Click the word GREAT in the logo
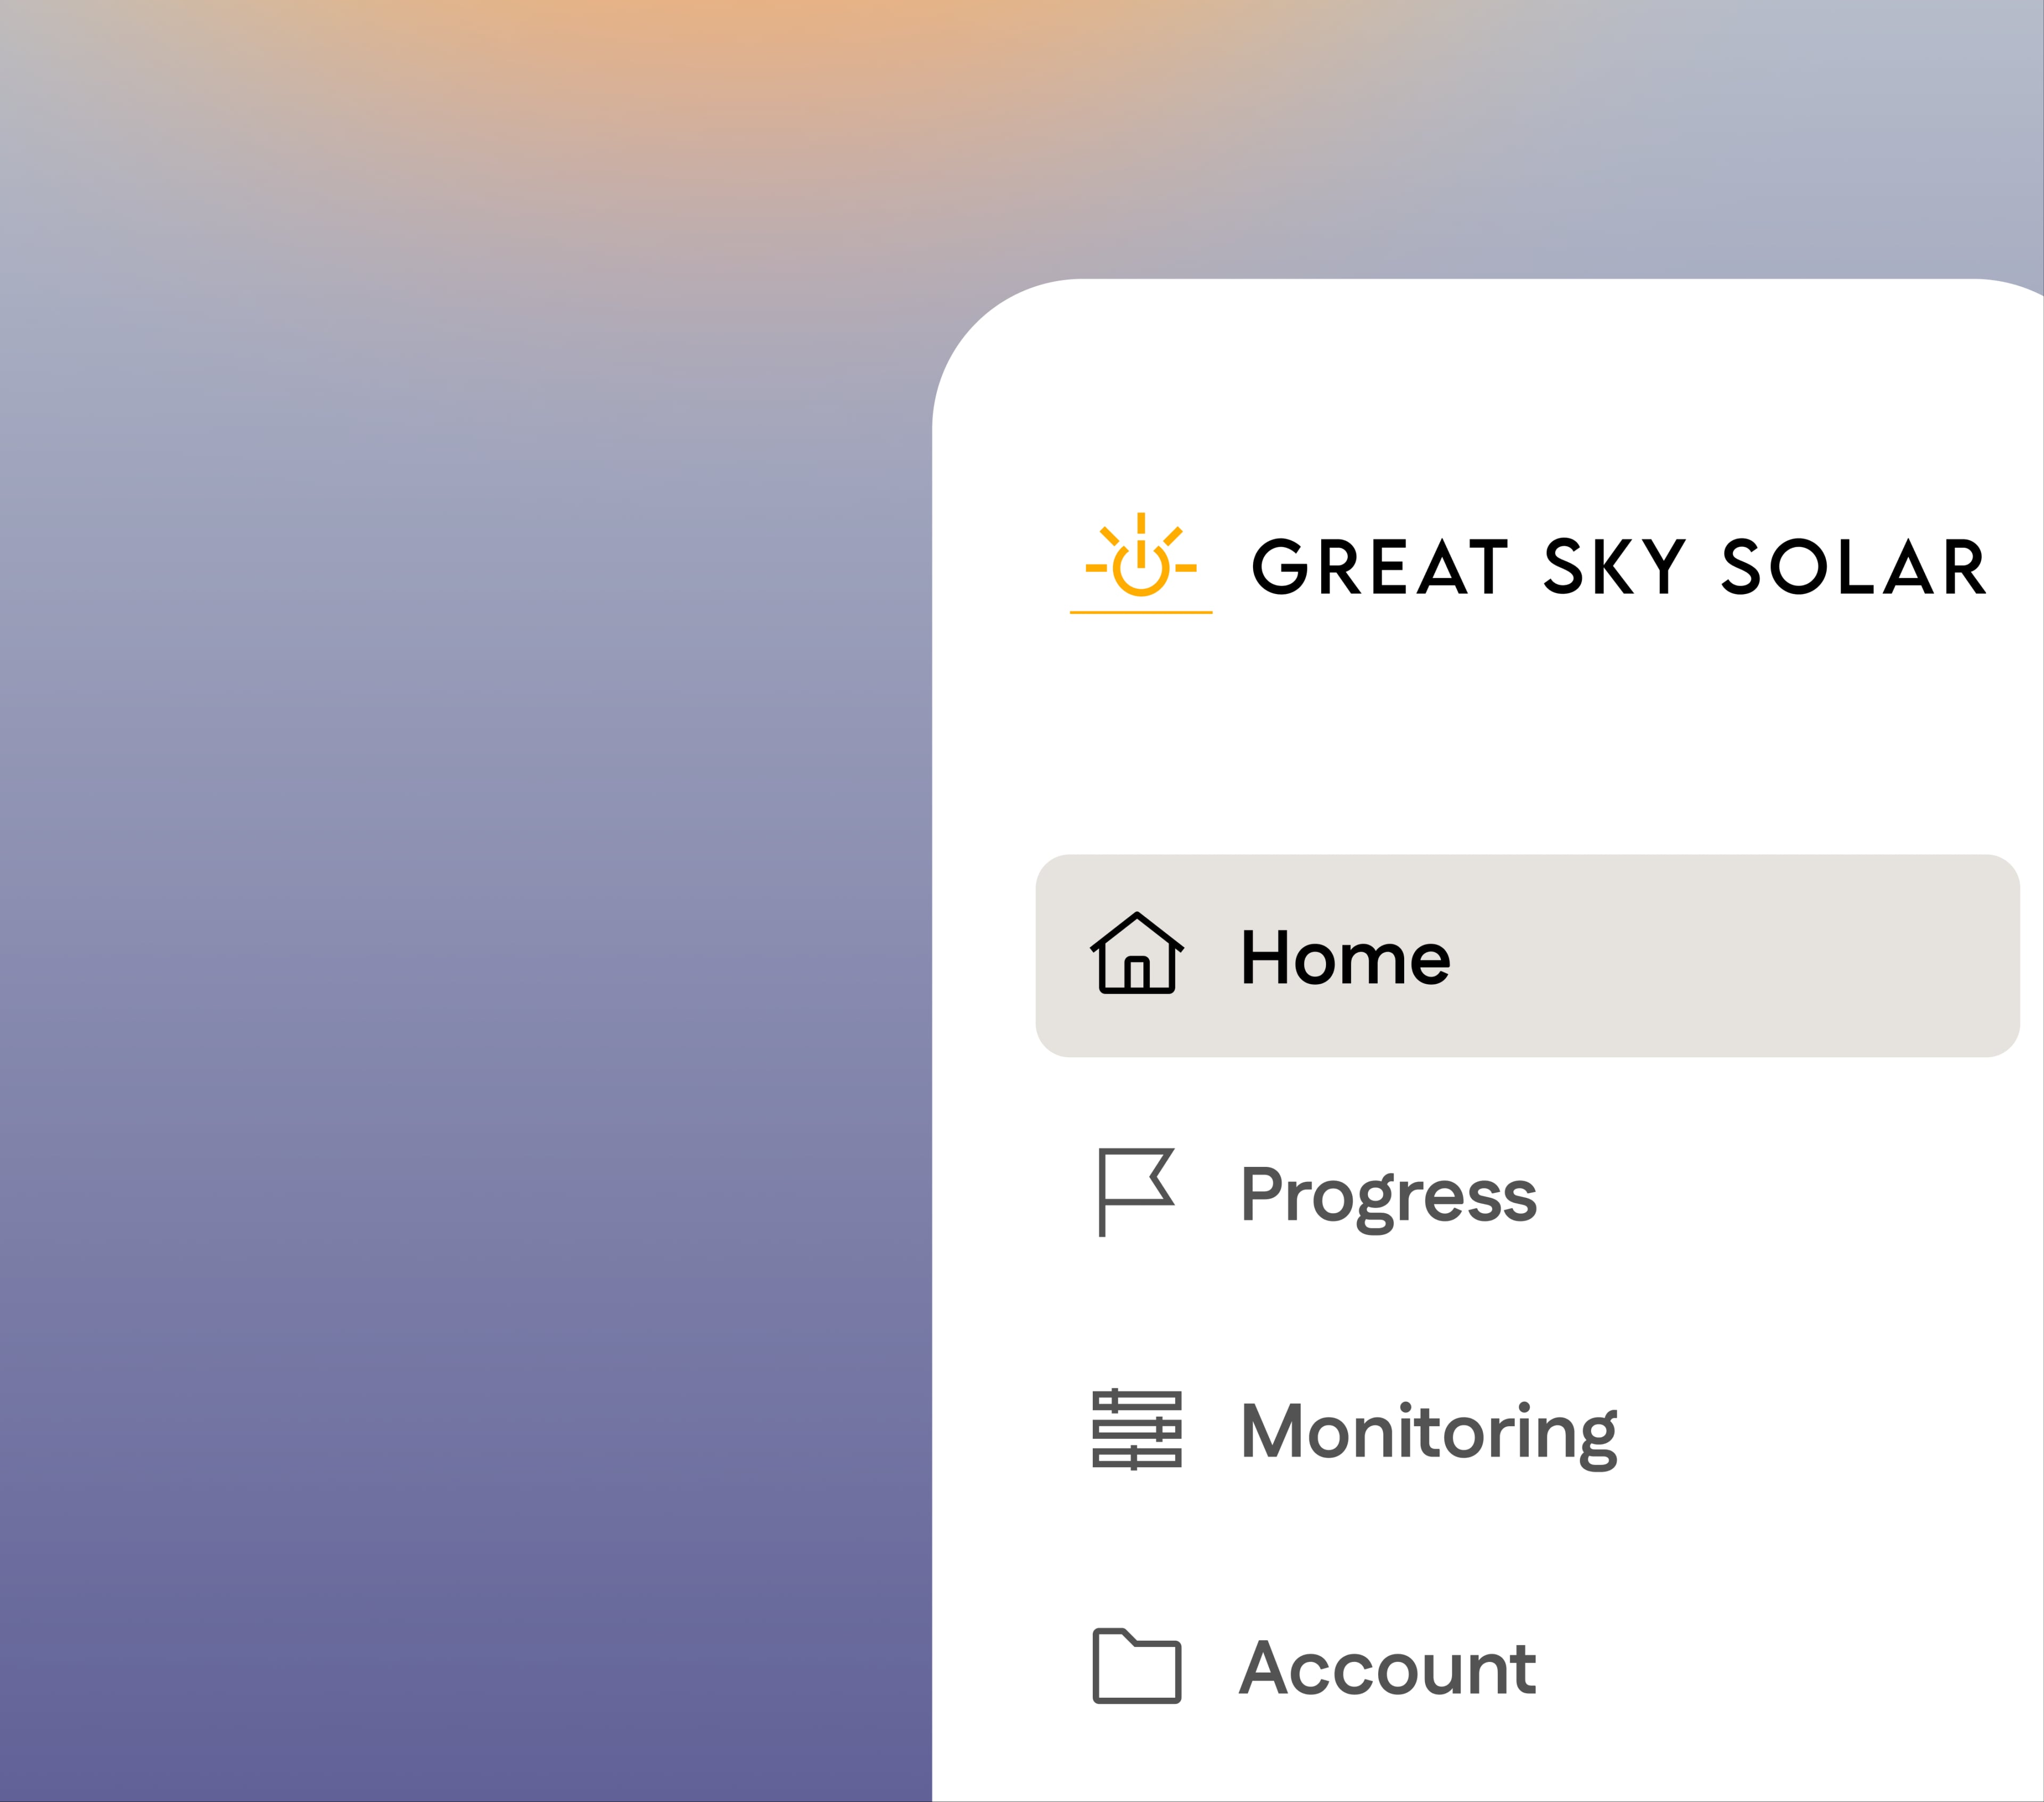The height and width of the screenshot is (1802, 2044). tap(1379, 567)
